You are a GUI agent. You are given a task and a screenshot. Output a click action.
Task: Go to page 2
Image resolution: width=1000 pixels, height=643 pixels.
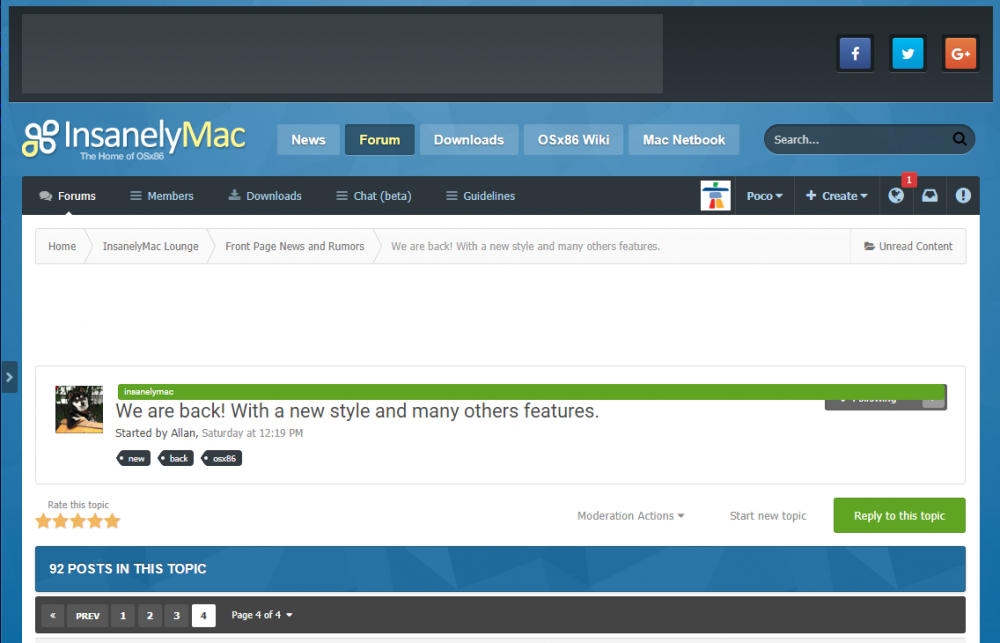(x=150, y=616)
